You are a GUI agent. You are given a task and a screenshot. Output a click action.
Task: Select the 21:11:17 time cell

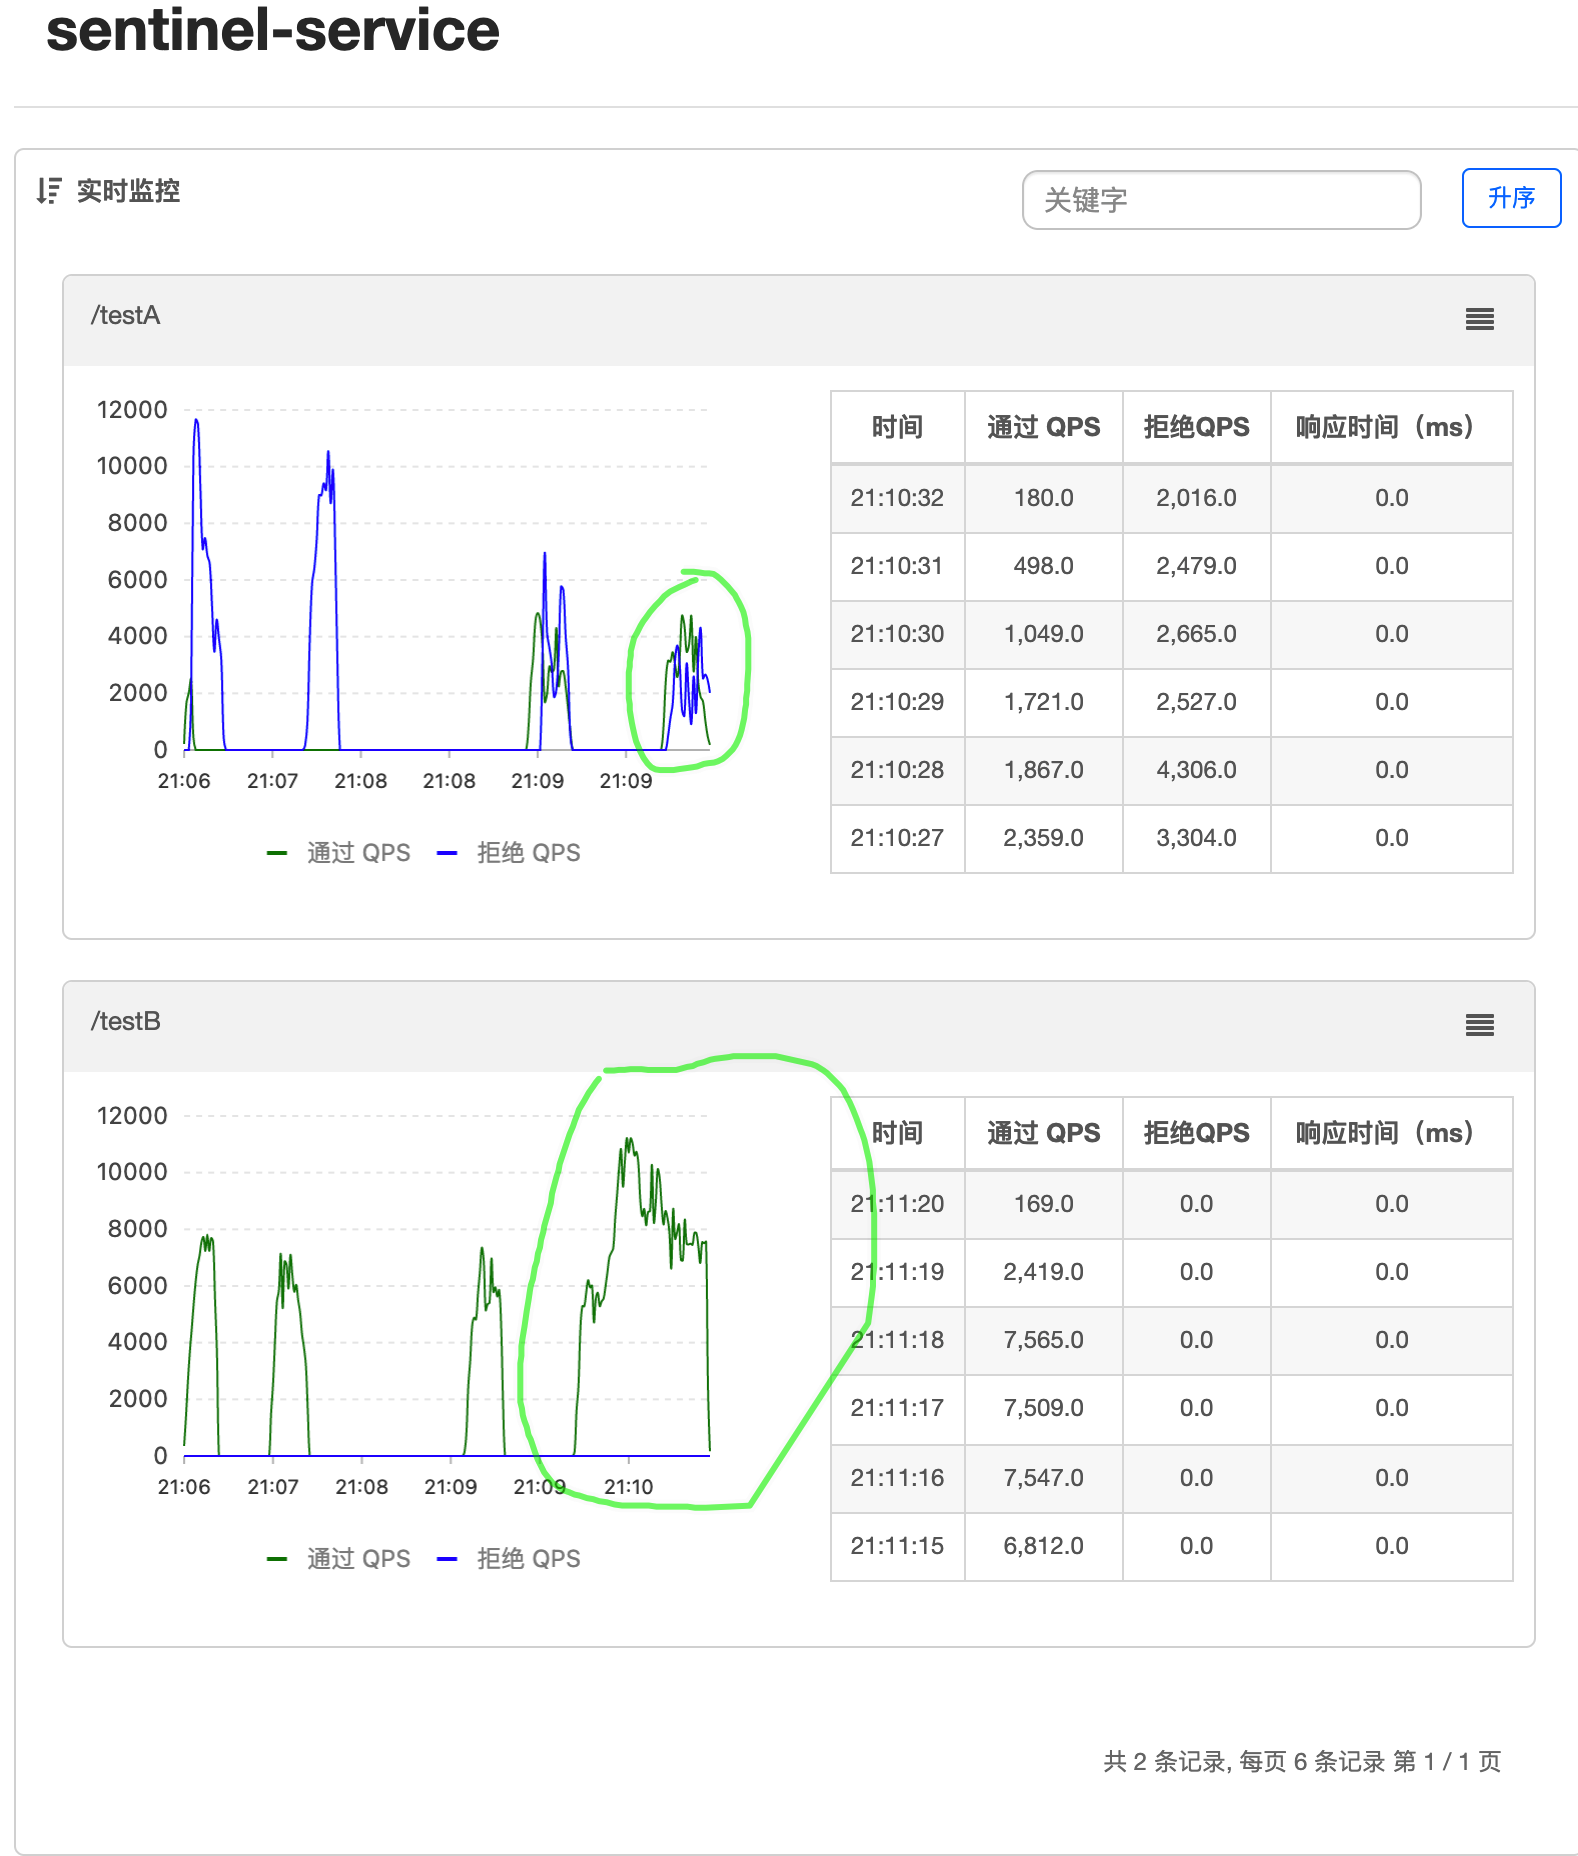click(x=897, y=1408)
